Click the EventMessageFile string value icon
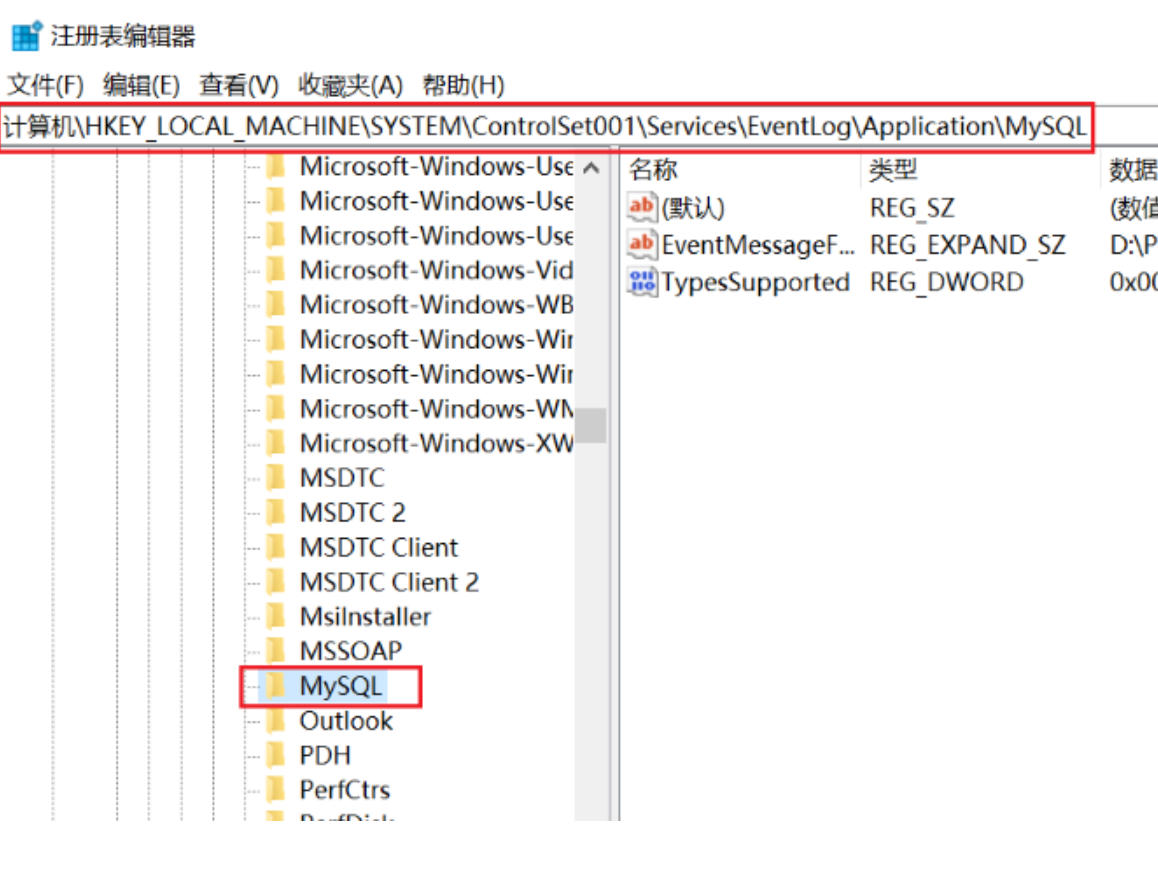 point(641,244)
